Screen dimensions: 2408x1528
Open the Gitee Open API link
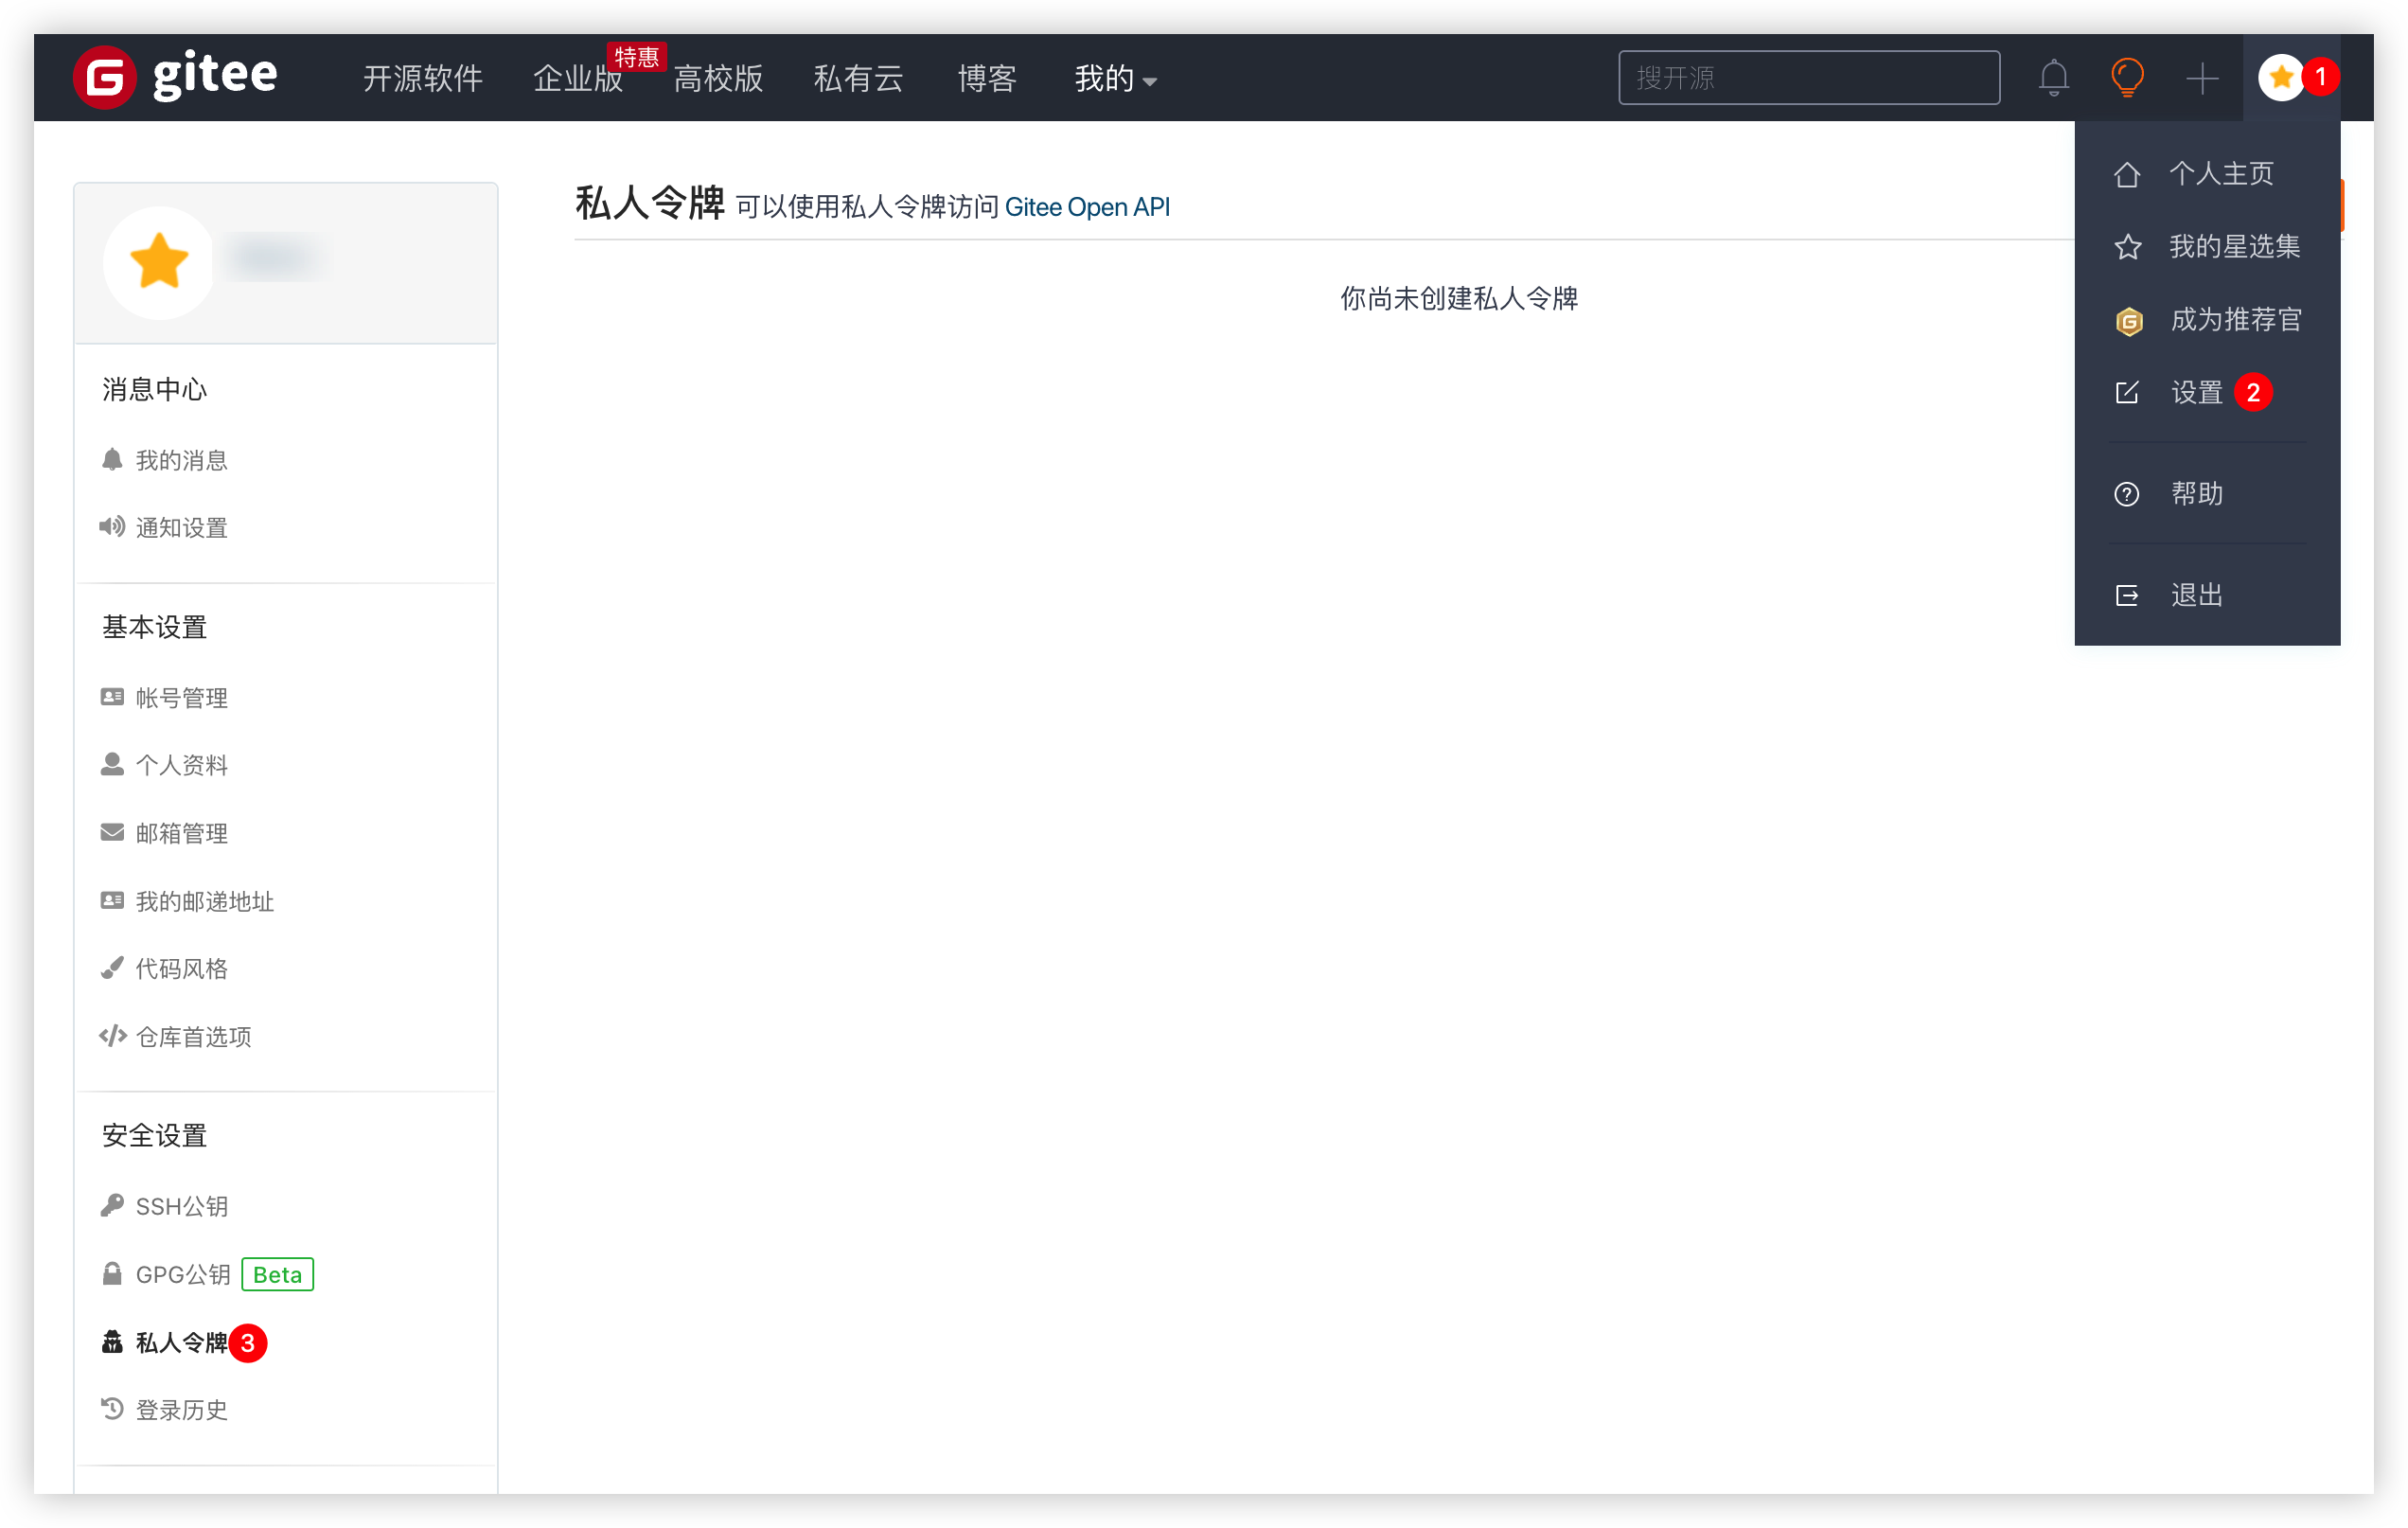click(x=1086, y=207)
